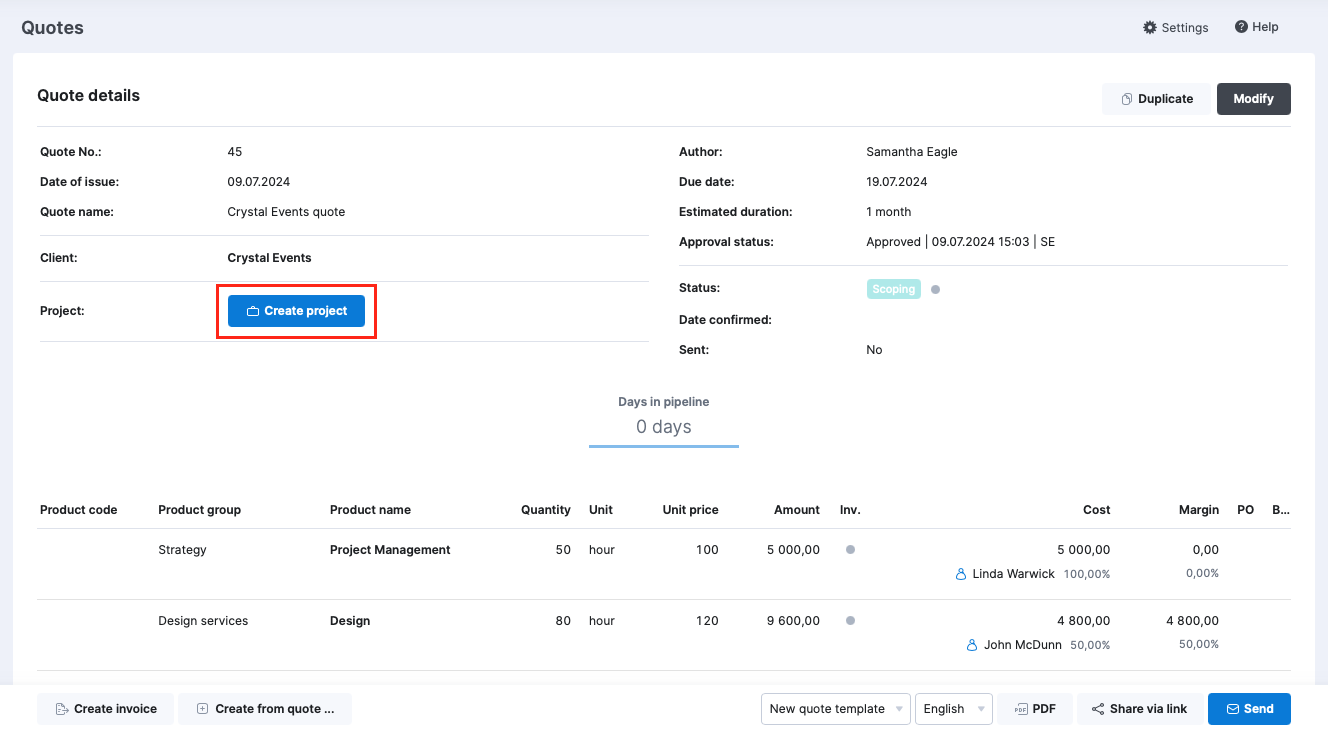Click the Duplicate button
The height and width of the screenshot is (731, 1328).
pos(1156,99)
